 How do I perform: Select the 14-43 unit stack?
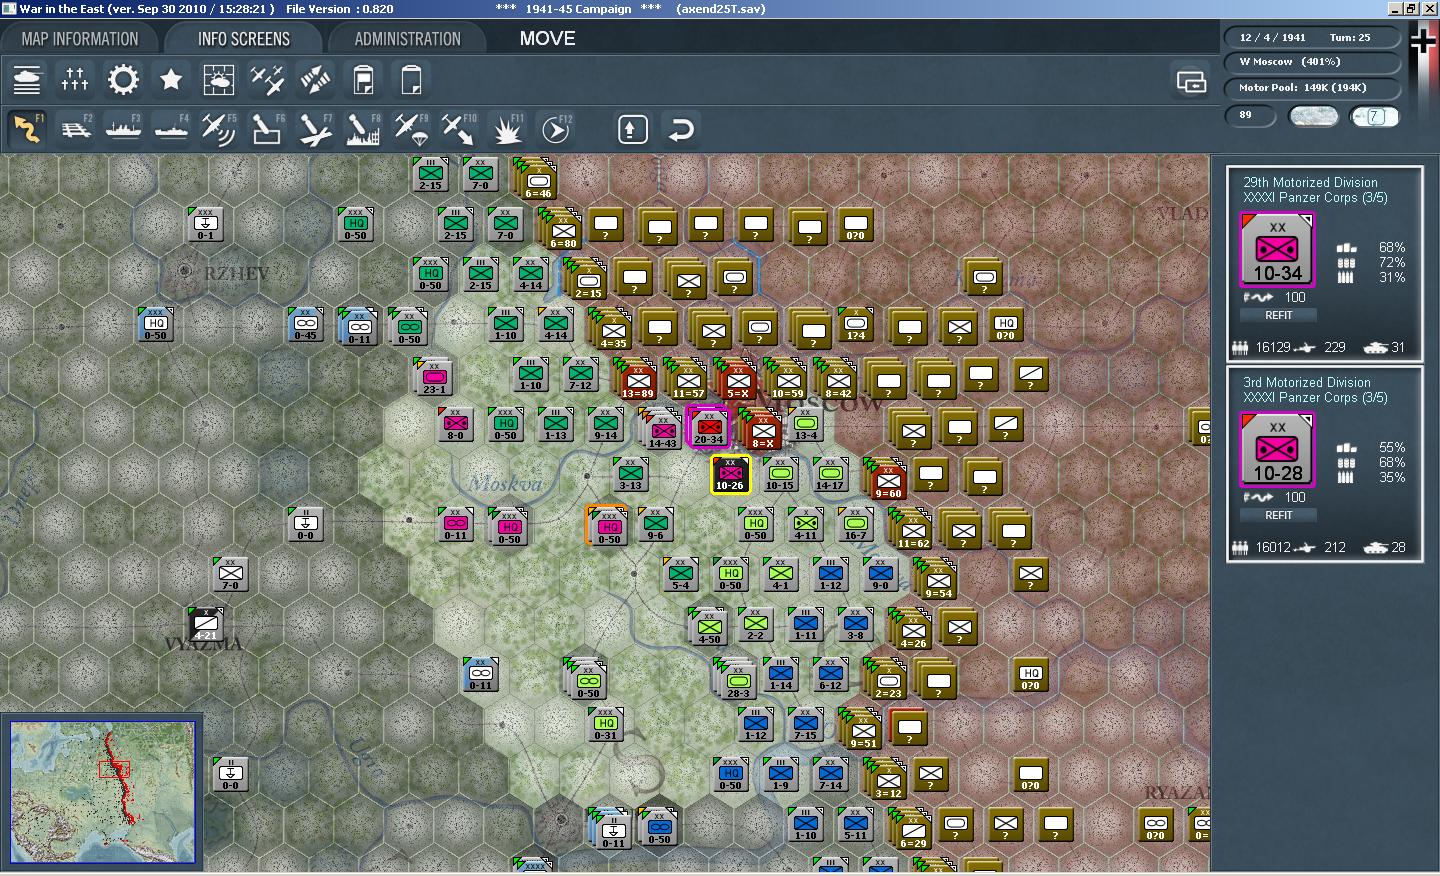(660, 428)
